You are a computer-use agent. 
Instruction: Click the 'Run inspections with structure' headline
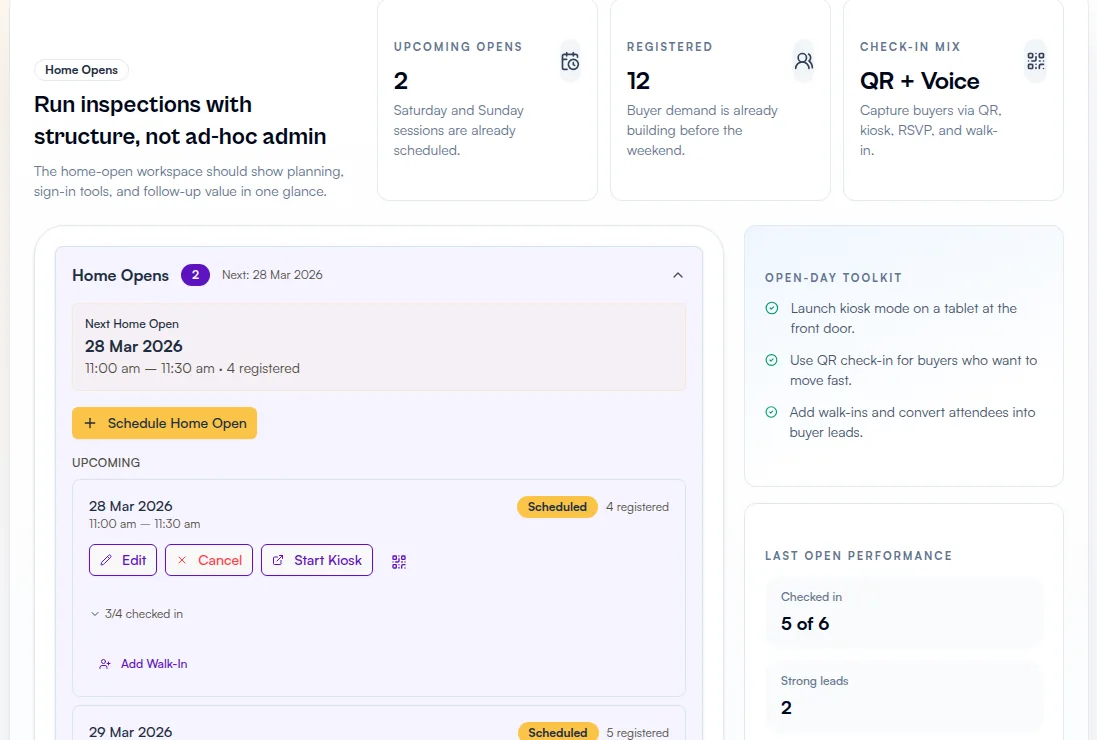click(x=180, y=120)
